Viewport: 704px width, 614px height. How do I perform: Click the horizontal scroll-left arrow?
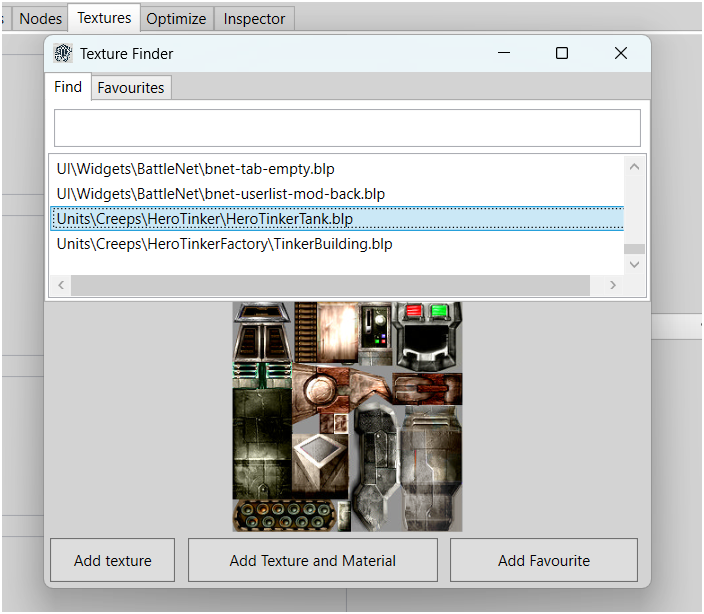click(x=61, y=285)
